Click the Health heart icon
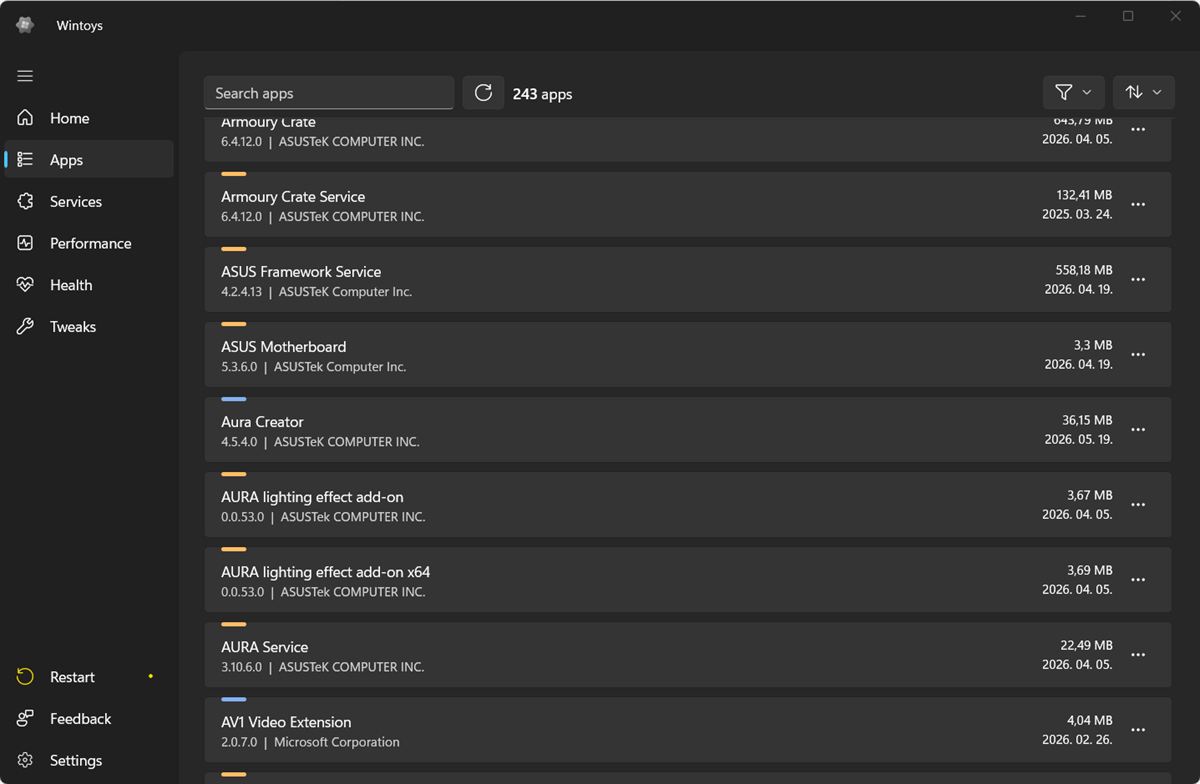 26,285
